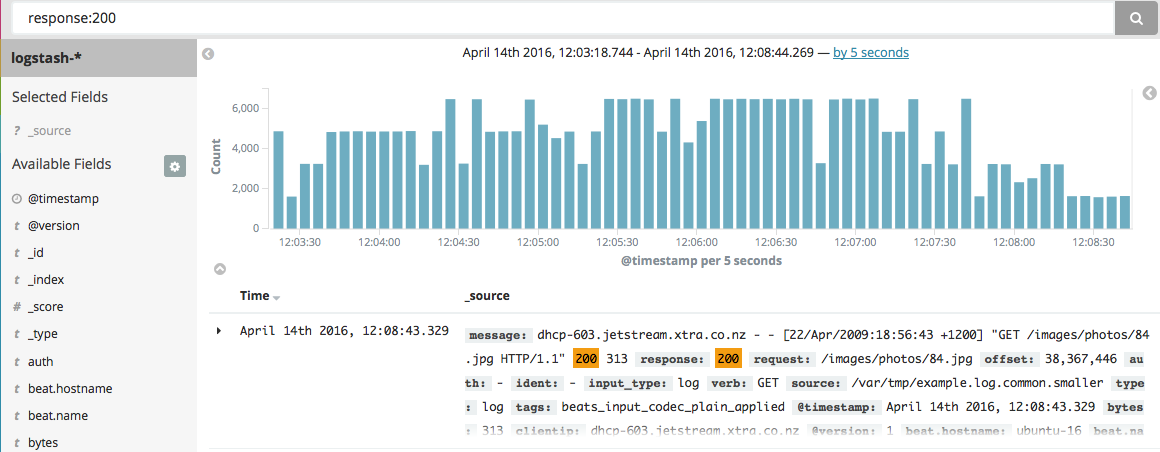Select the _index field
1160x452 pixels.
(x=46, y=280)
